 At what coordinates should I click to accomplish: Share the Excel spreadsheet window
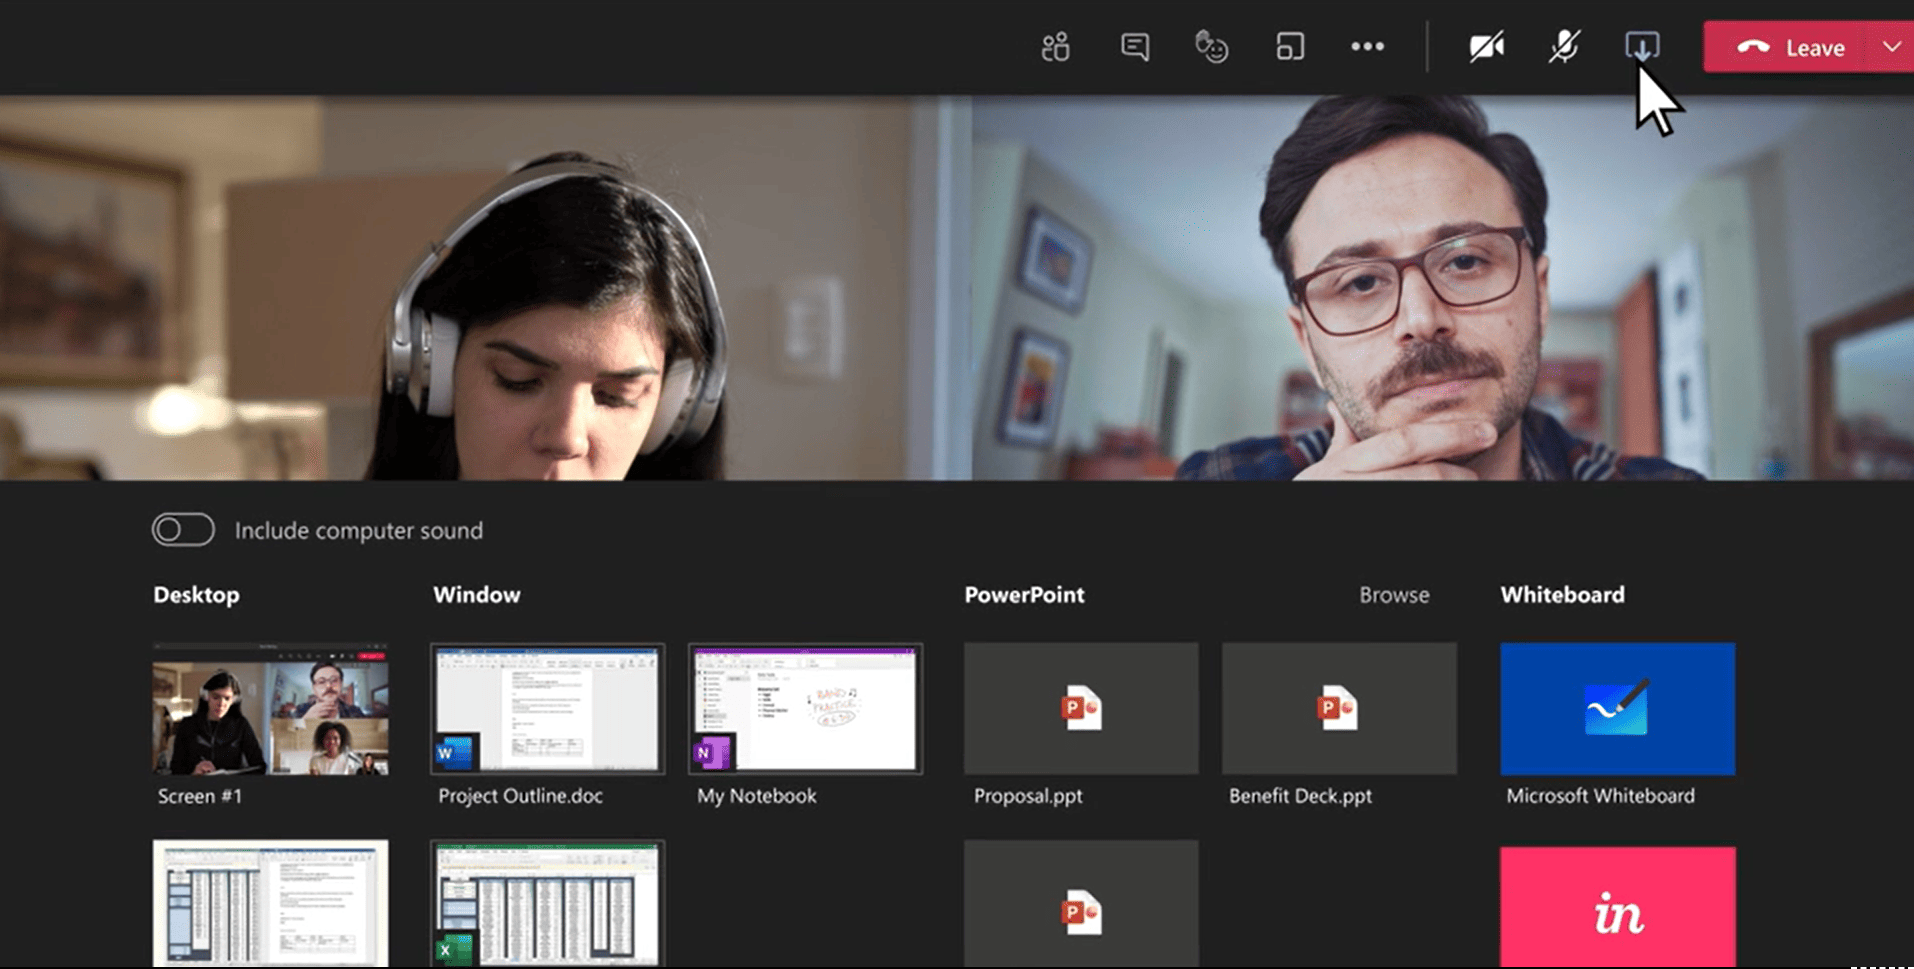click(547, 903)
